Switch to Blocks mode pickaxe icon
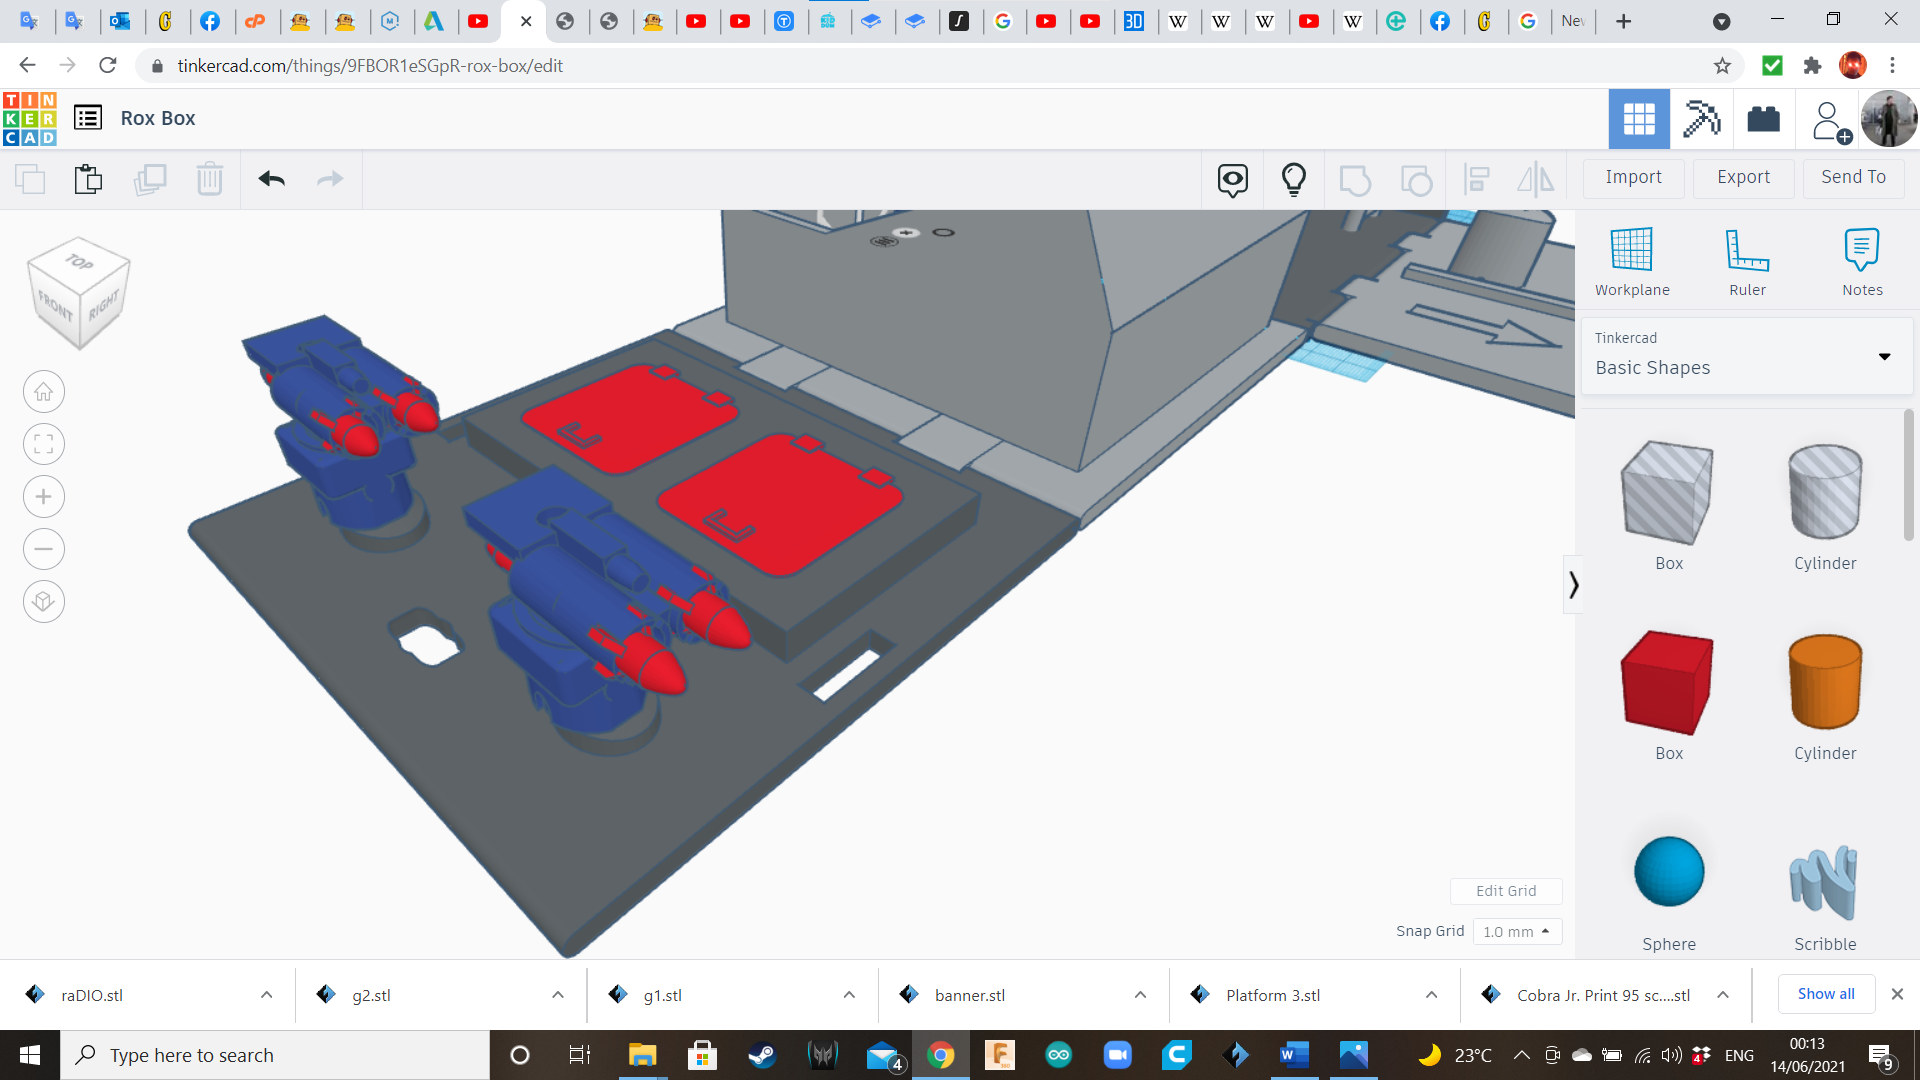The width and height of the screenshot is (1920, 1080). 1700,119
